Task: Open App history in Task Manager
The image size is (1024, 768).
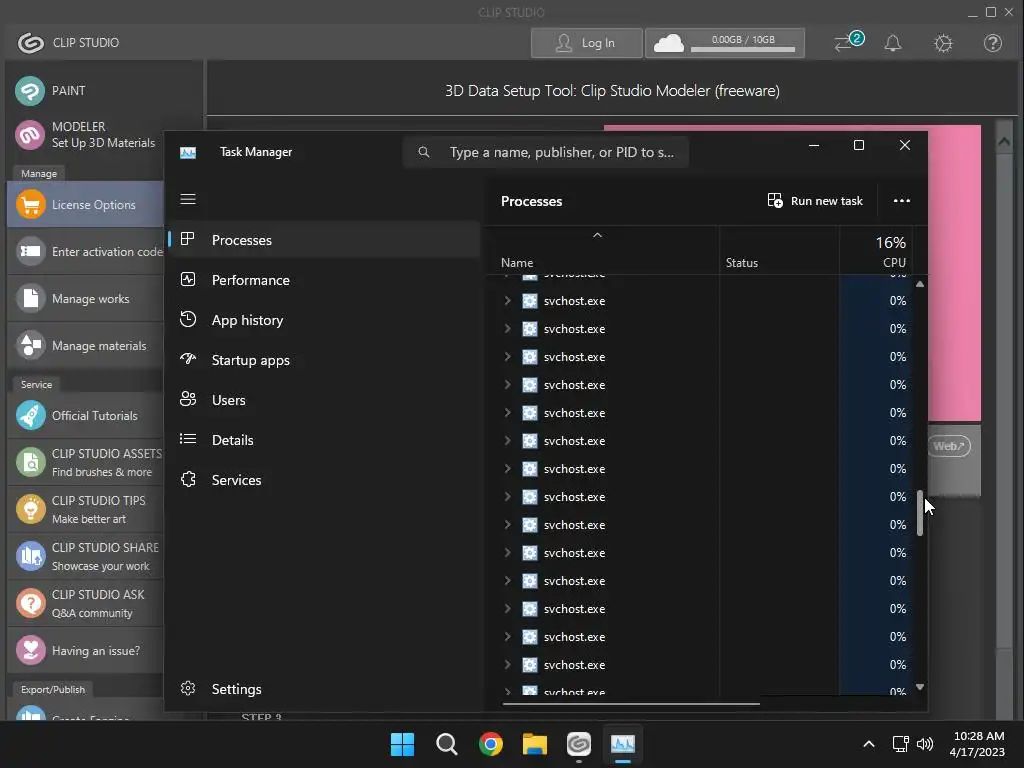Action: (324, 320)
